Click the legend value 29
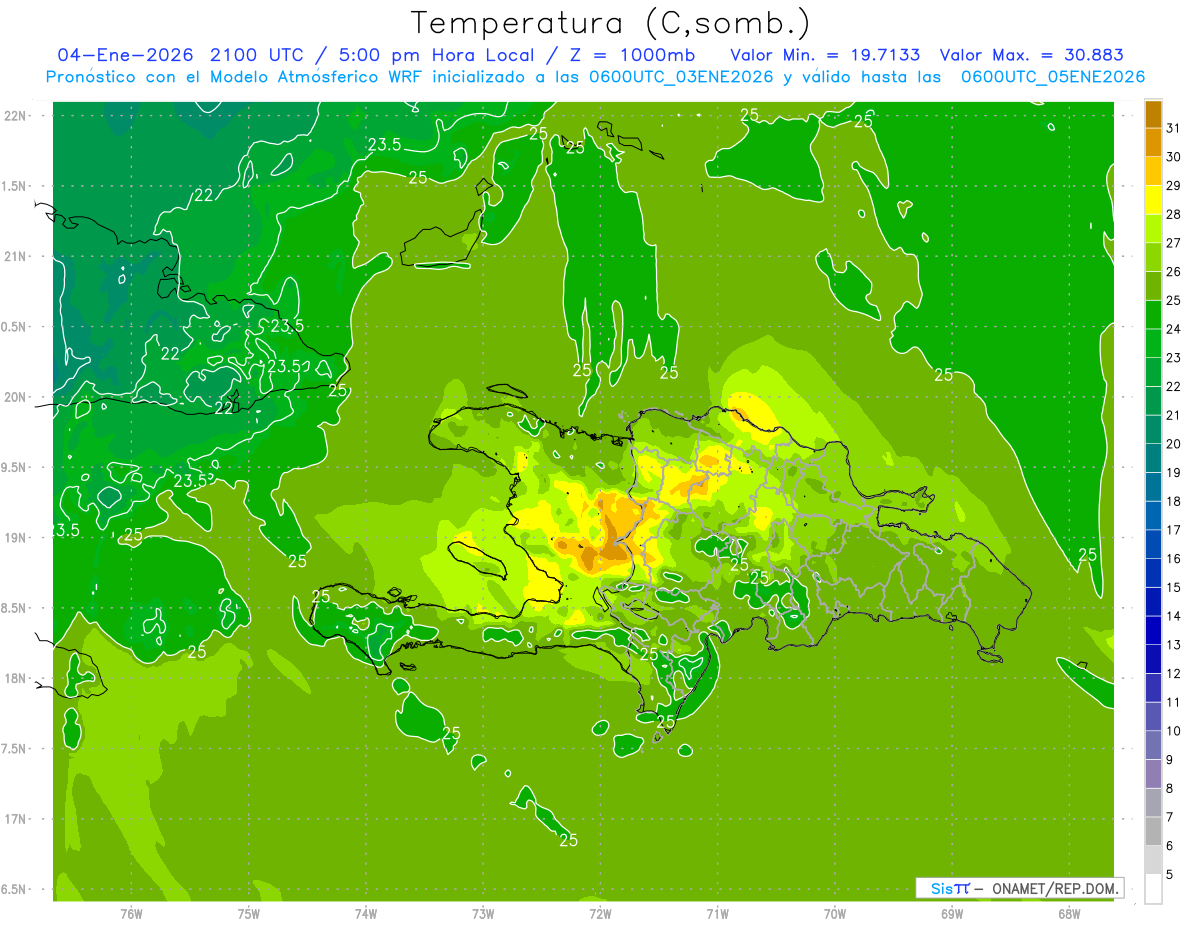Screen dimensions: 1200x927 (x=1174, y=186)
